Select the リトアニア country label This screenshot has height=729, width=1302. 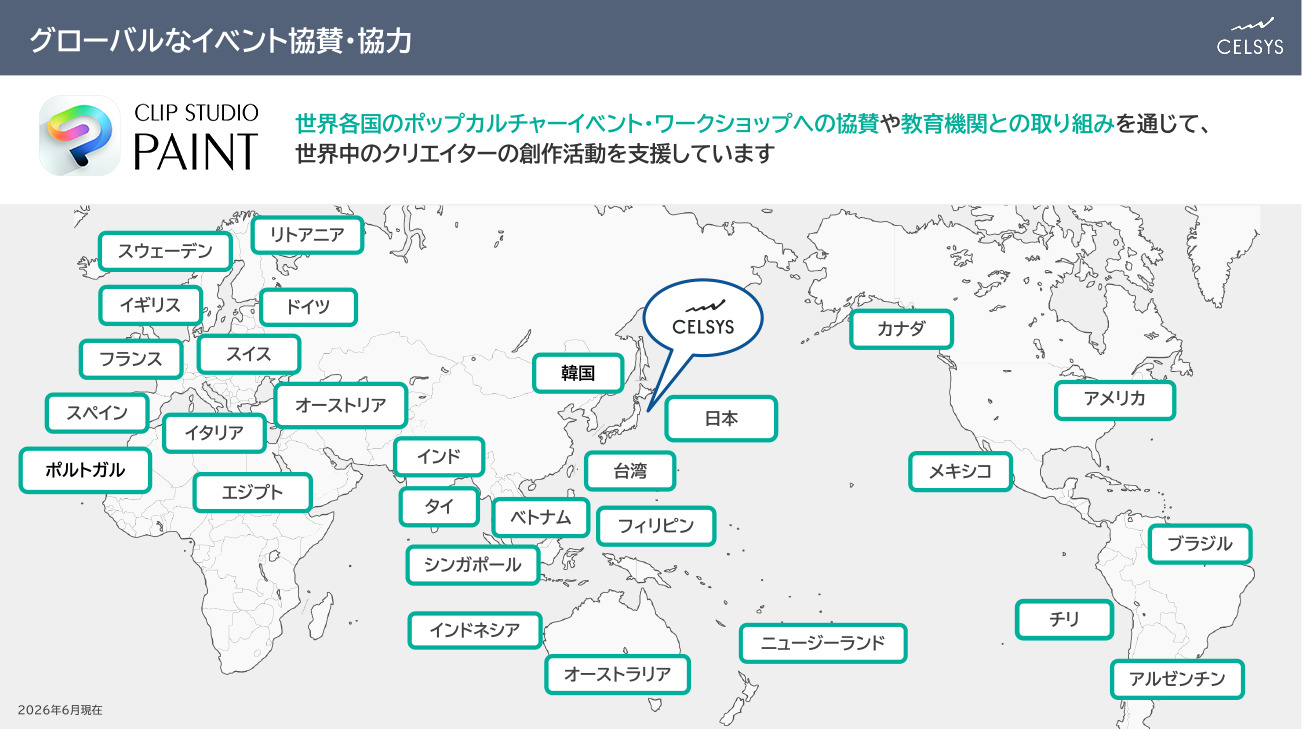click(307, 235)
